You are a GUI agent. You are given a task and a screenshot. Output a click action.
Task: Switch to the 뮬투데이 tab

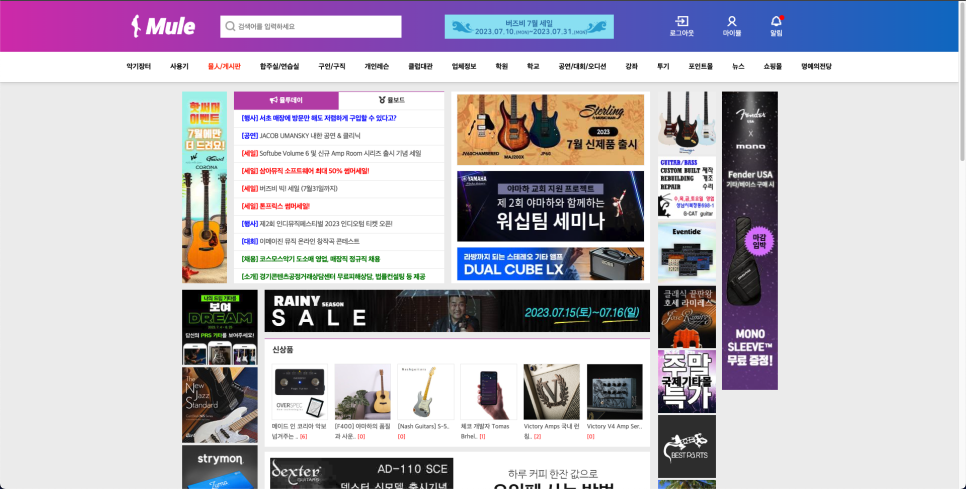[286, 100]
